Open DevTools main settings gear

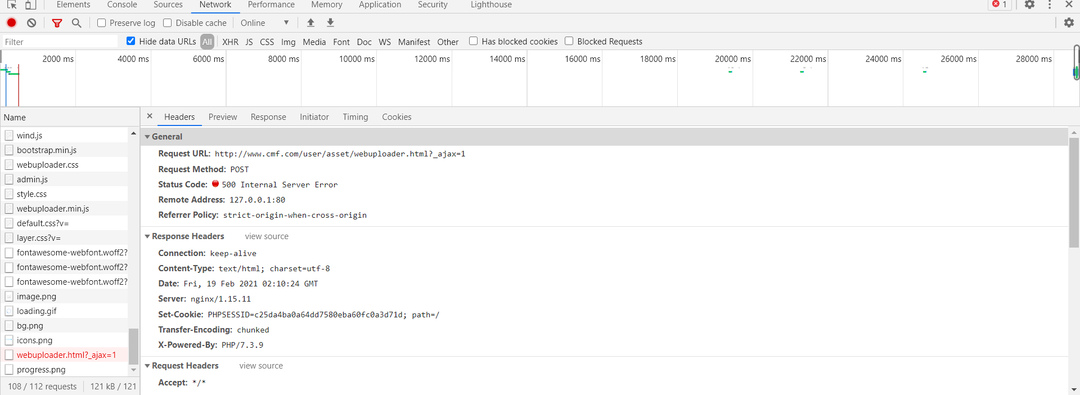(1029, 5)
